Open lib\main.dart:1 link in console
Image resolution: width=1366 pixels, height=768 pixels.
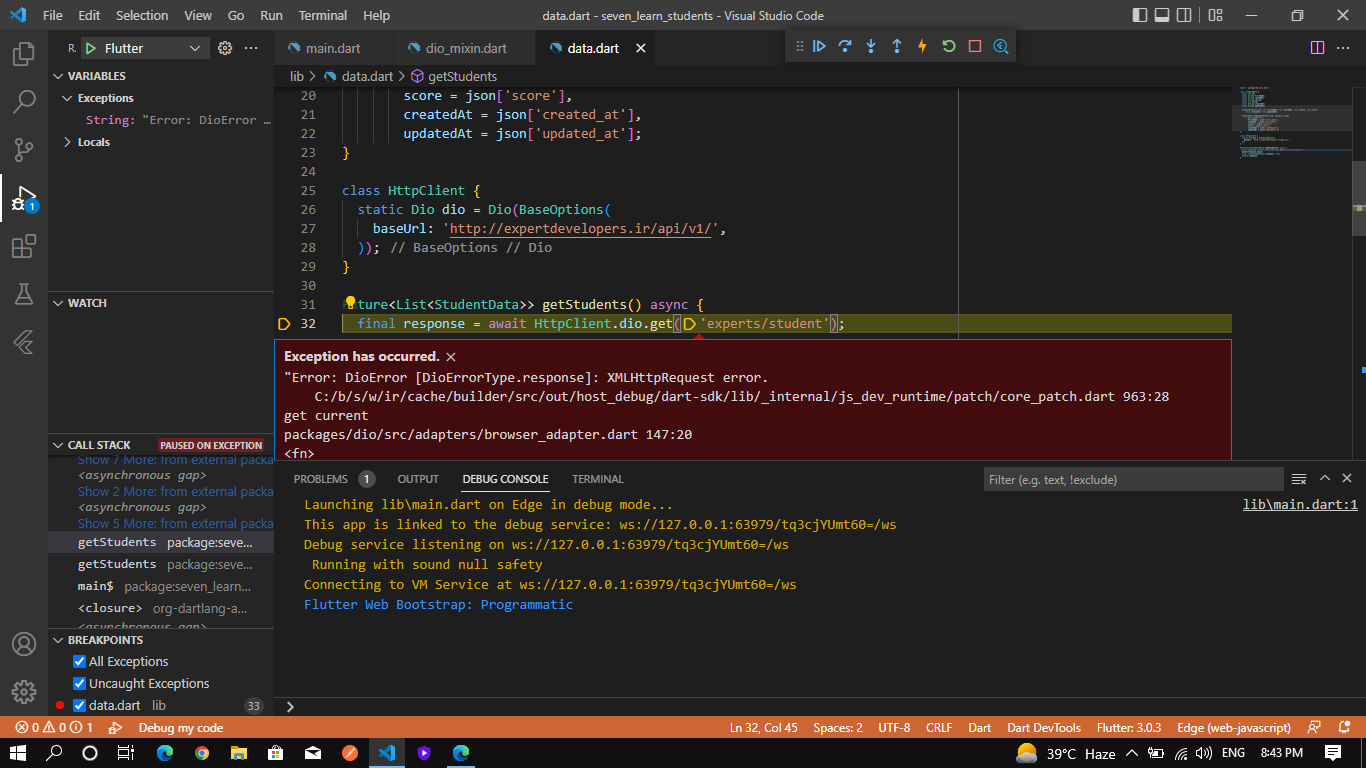1300,505
